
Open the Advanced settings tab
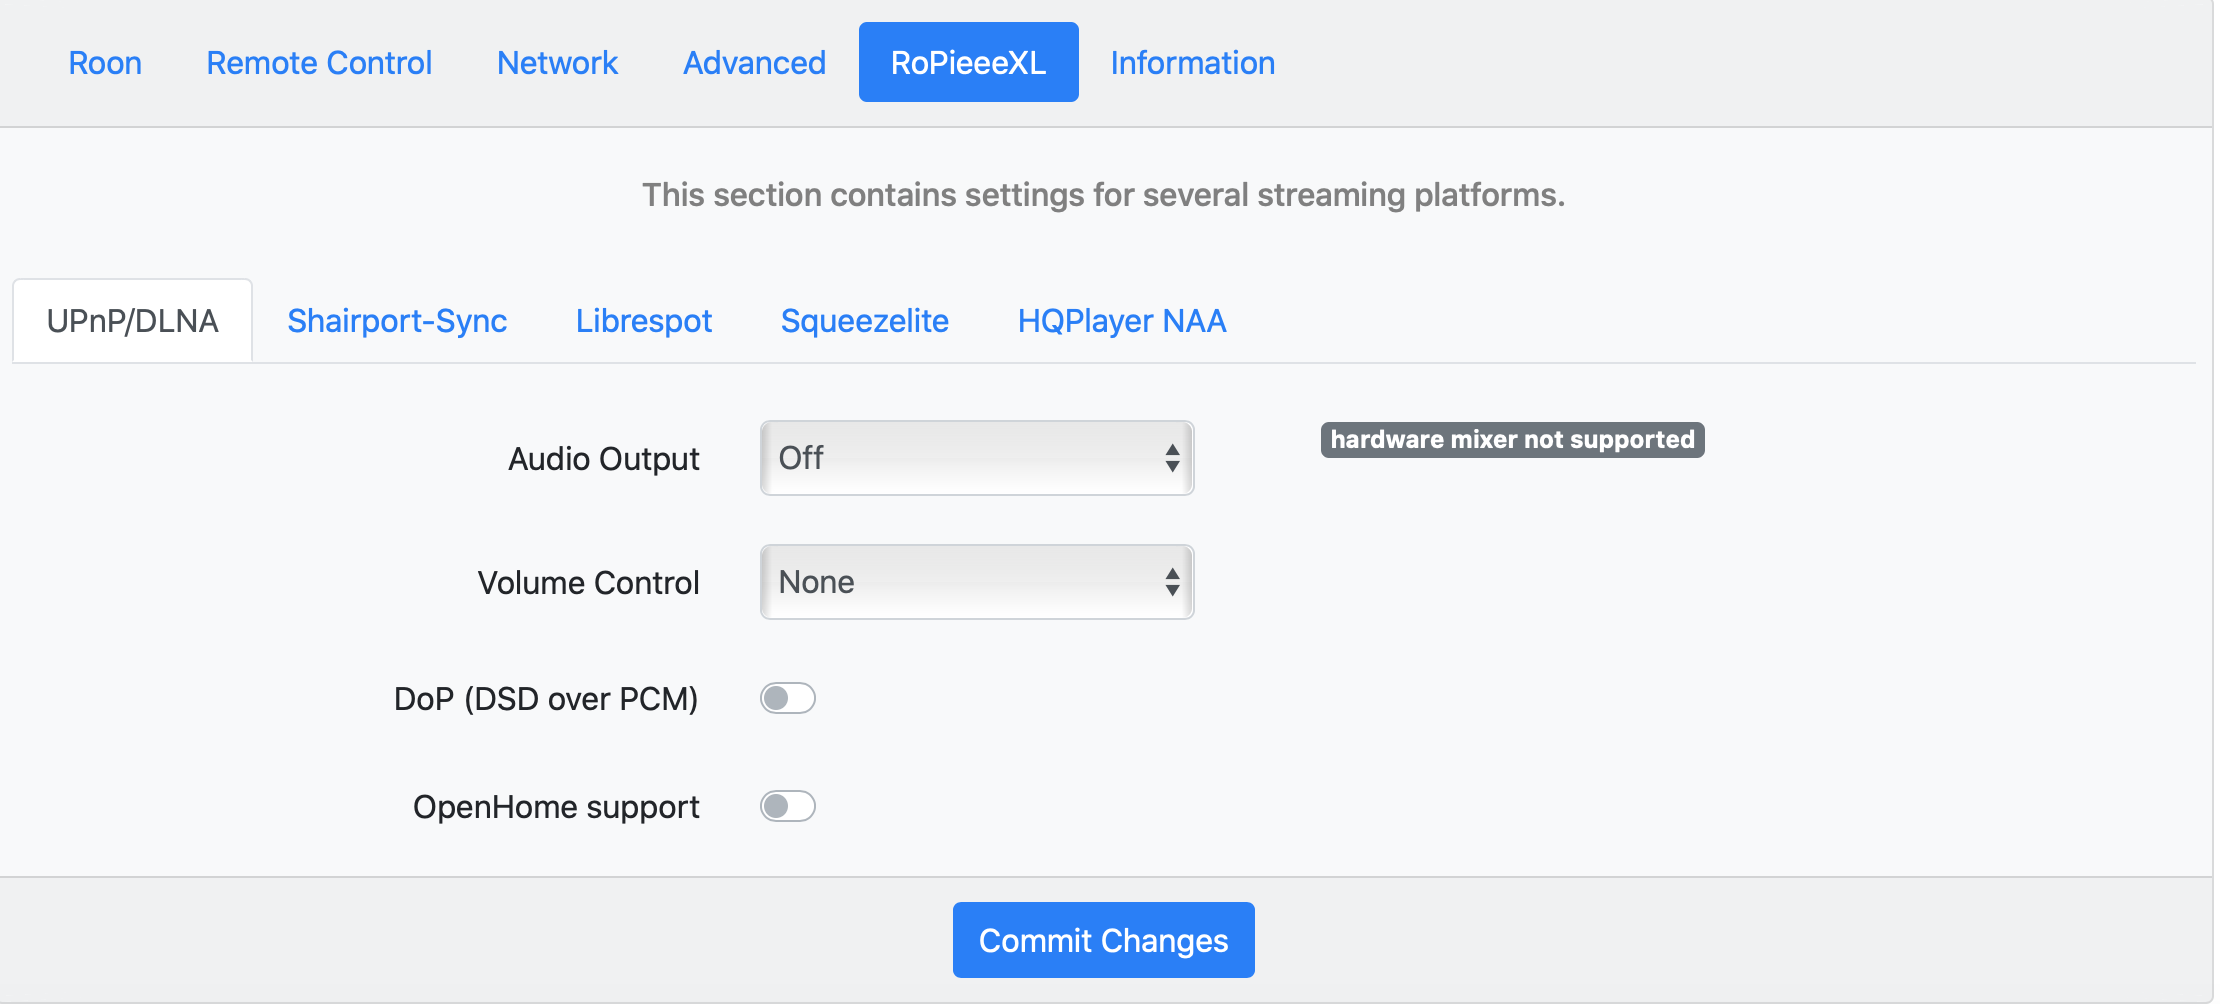coord(754,63)
